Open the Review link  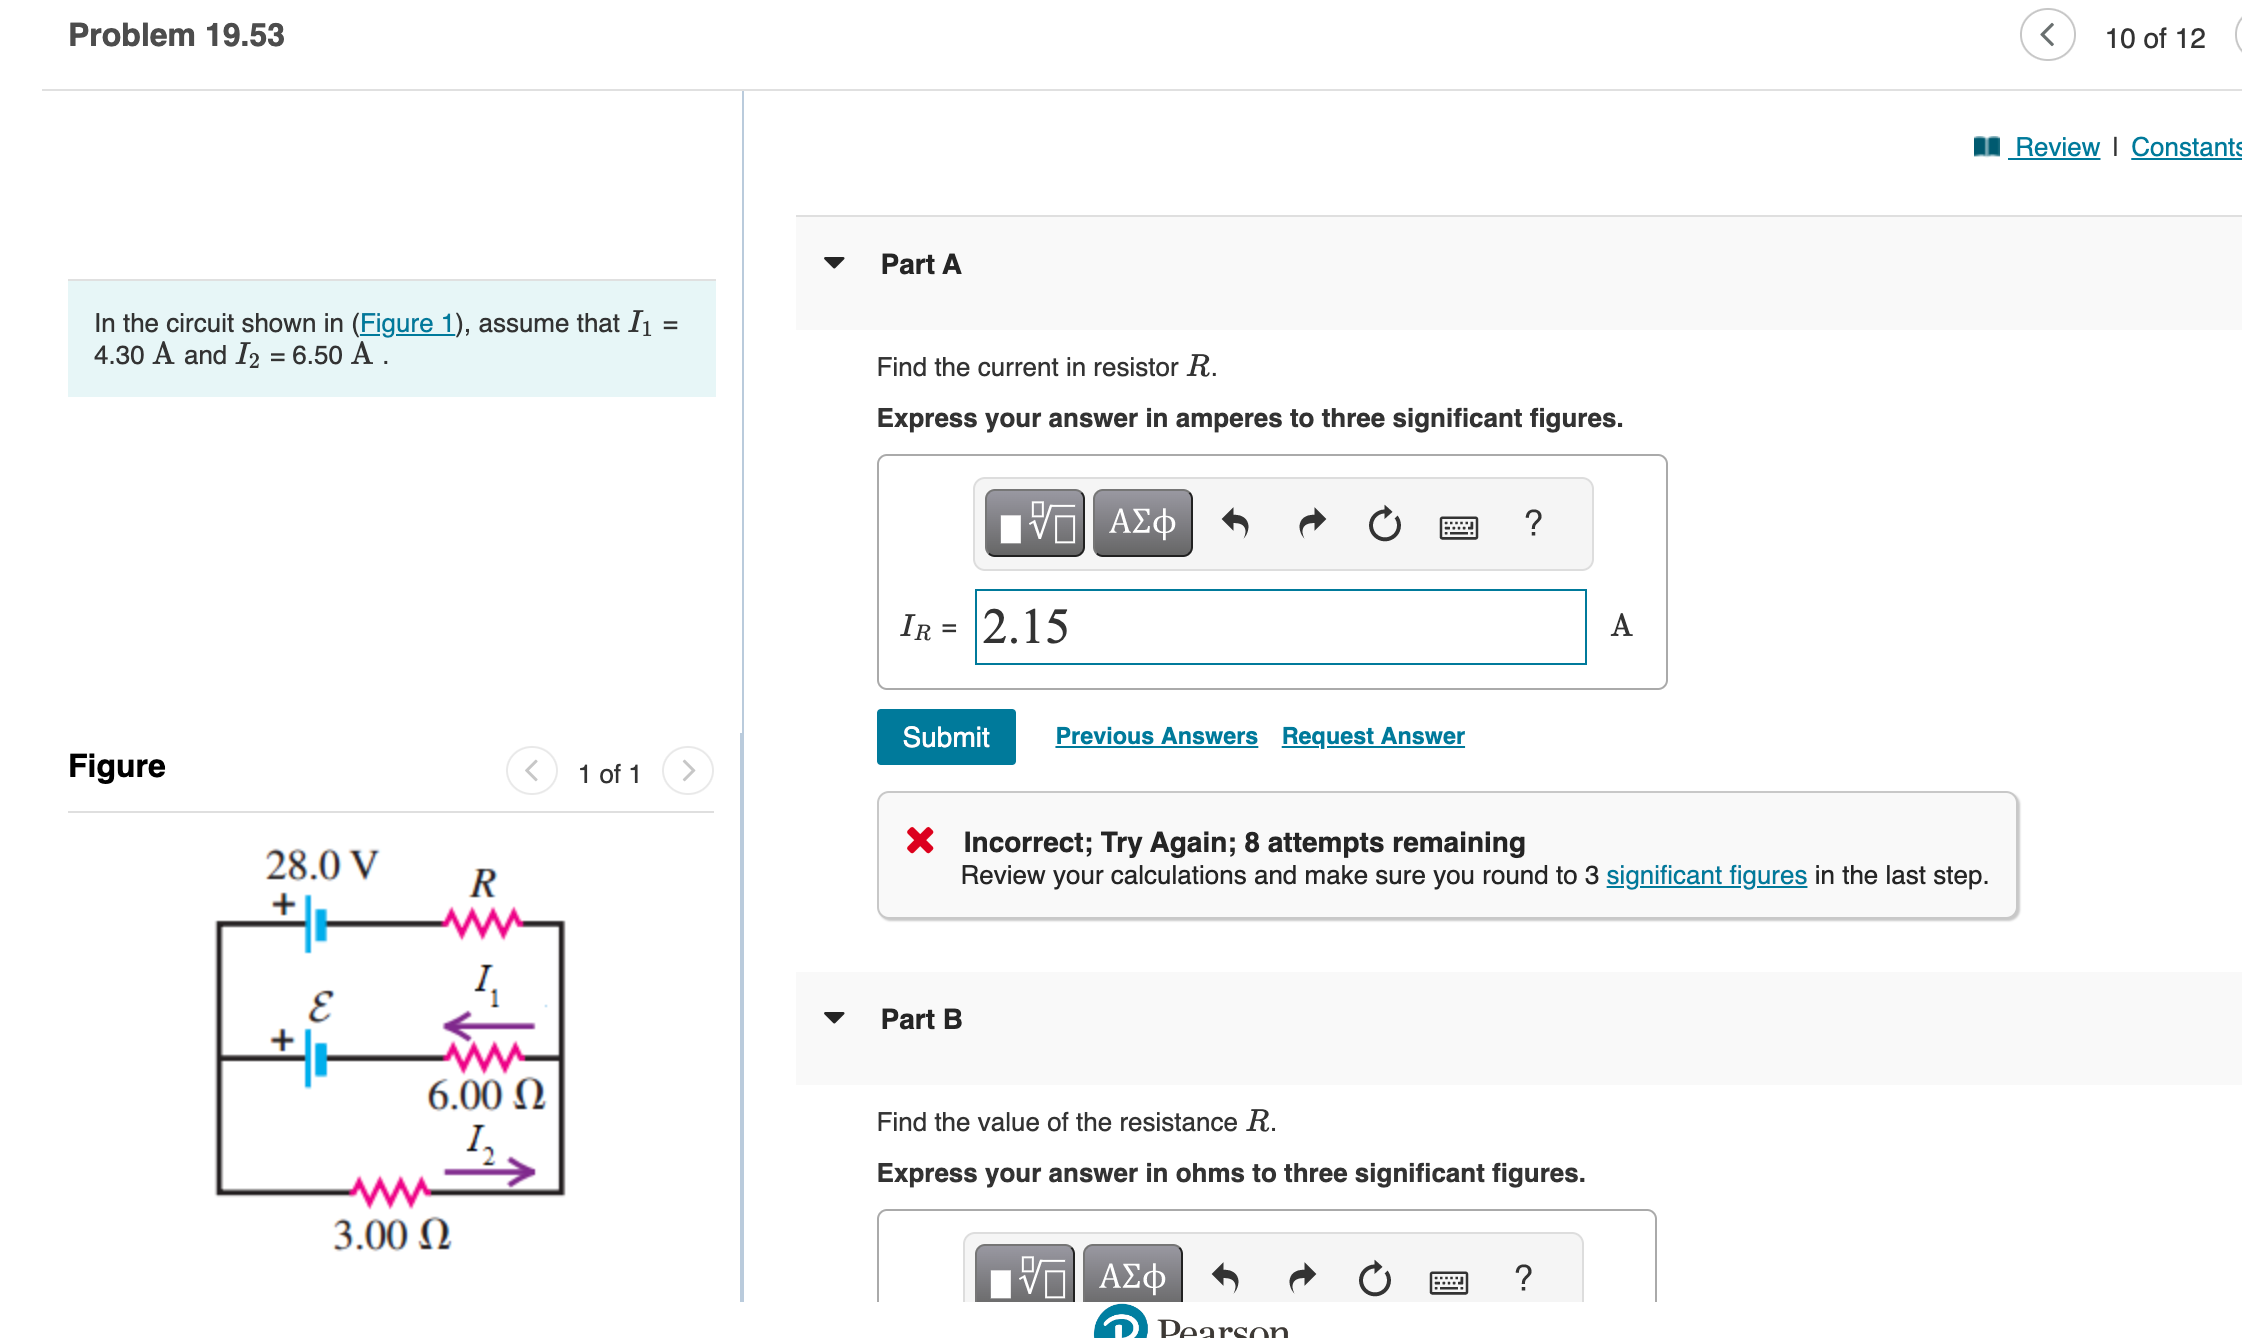coord(2056,147)
